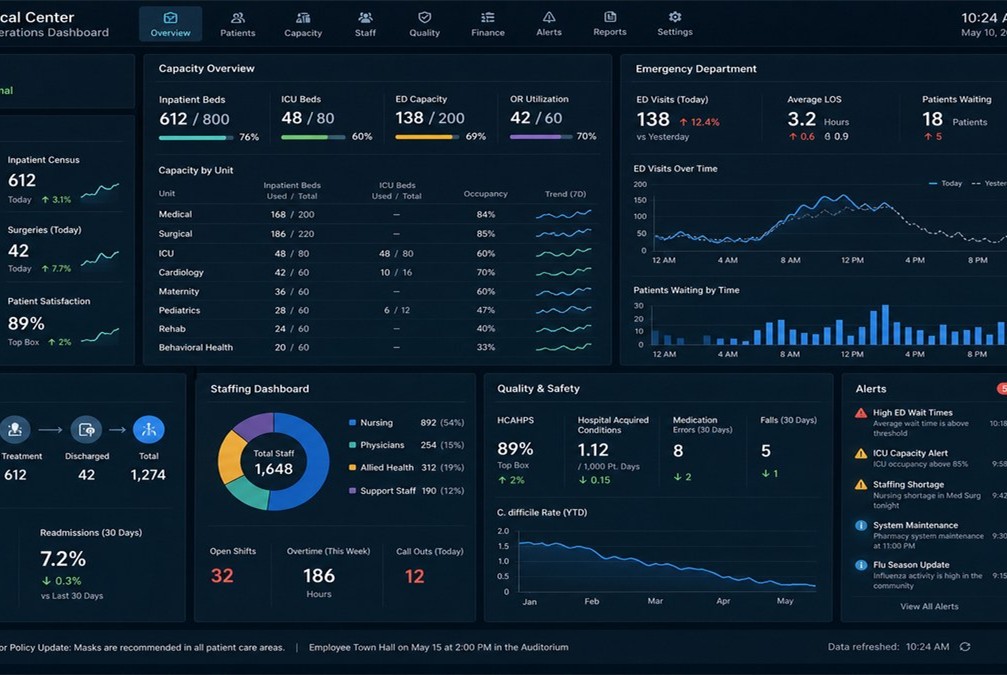Open the System Maintenance notice
Screen dimensions: 1007x675
click(x=931, y=535)
